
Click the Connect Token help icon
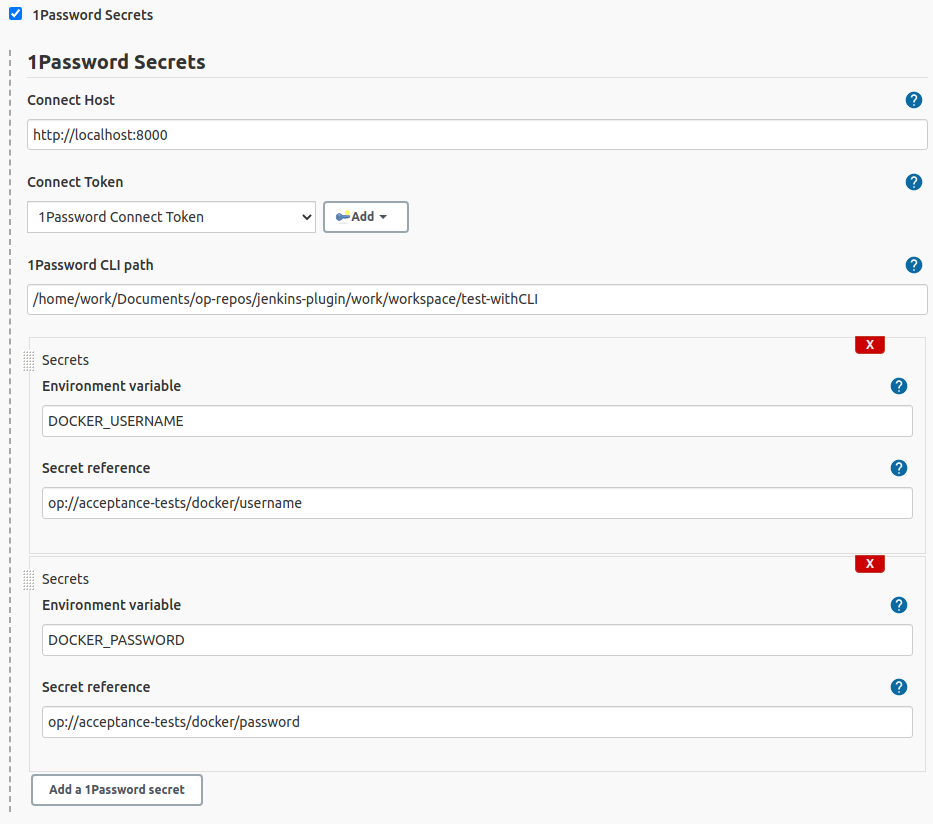click(913, 182)
